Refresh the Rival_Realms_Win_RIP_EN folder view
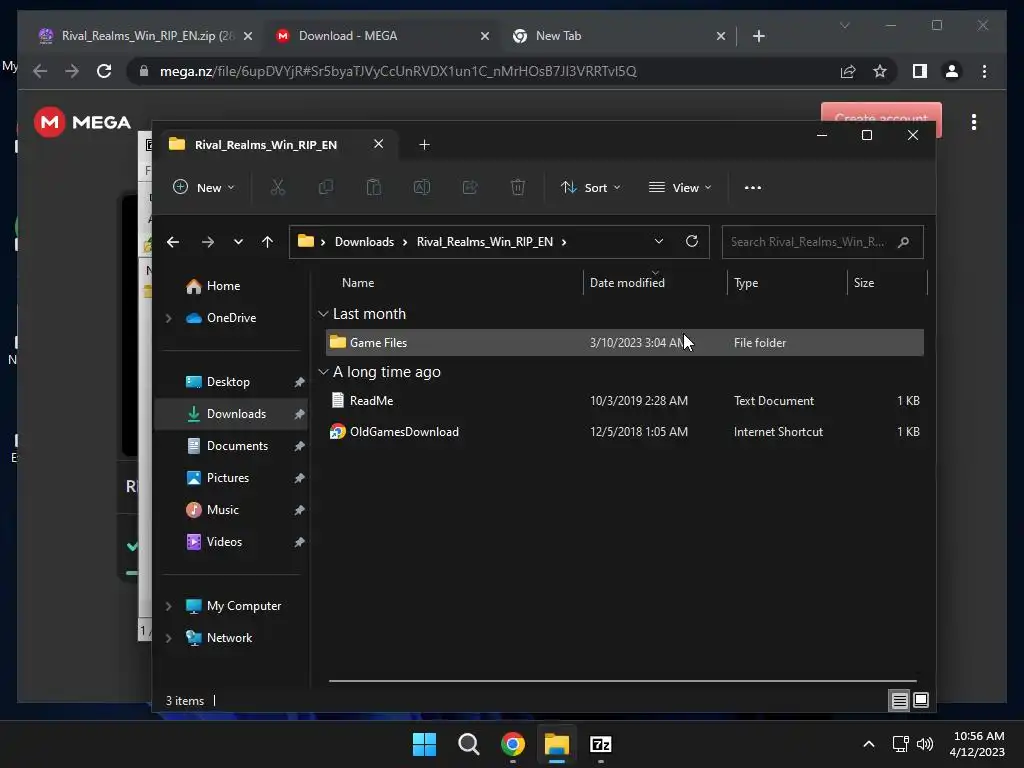 [692, 242]
